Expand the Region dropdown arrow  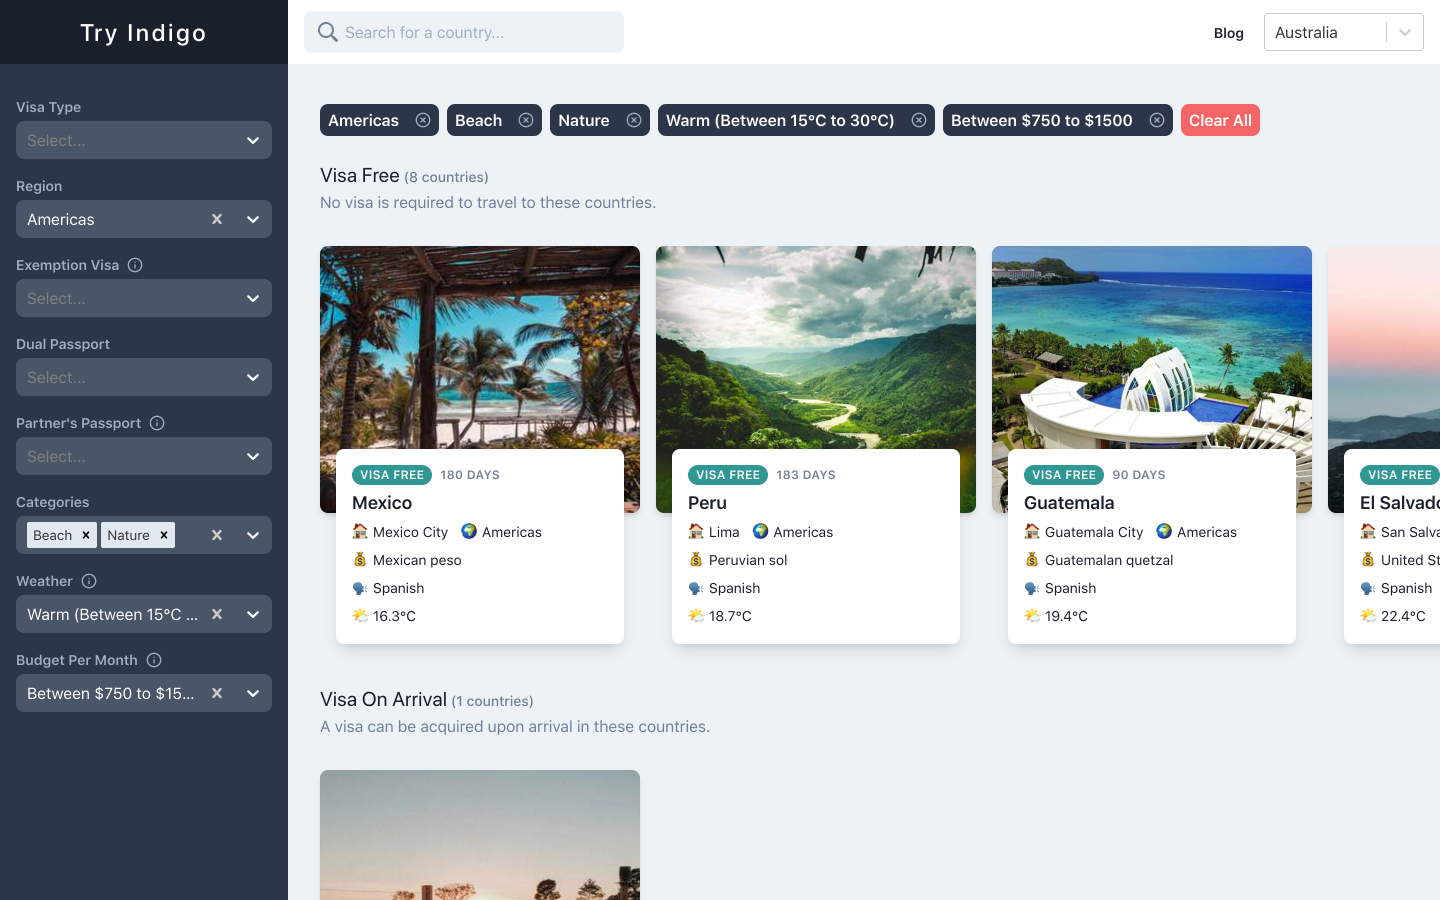253,219
